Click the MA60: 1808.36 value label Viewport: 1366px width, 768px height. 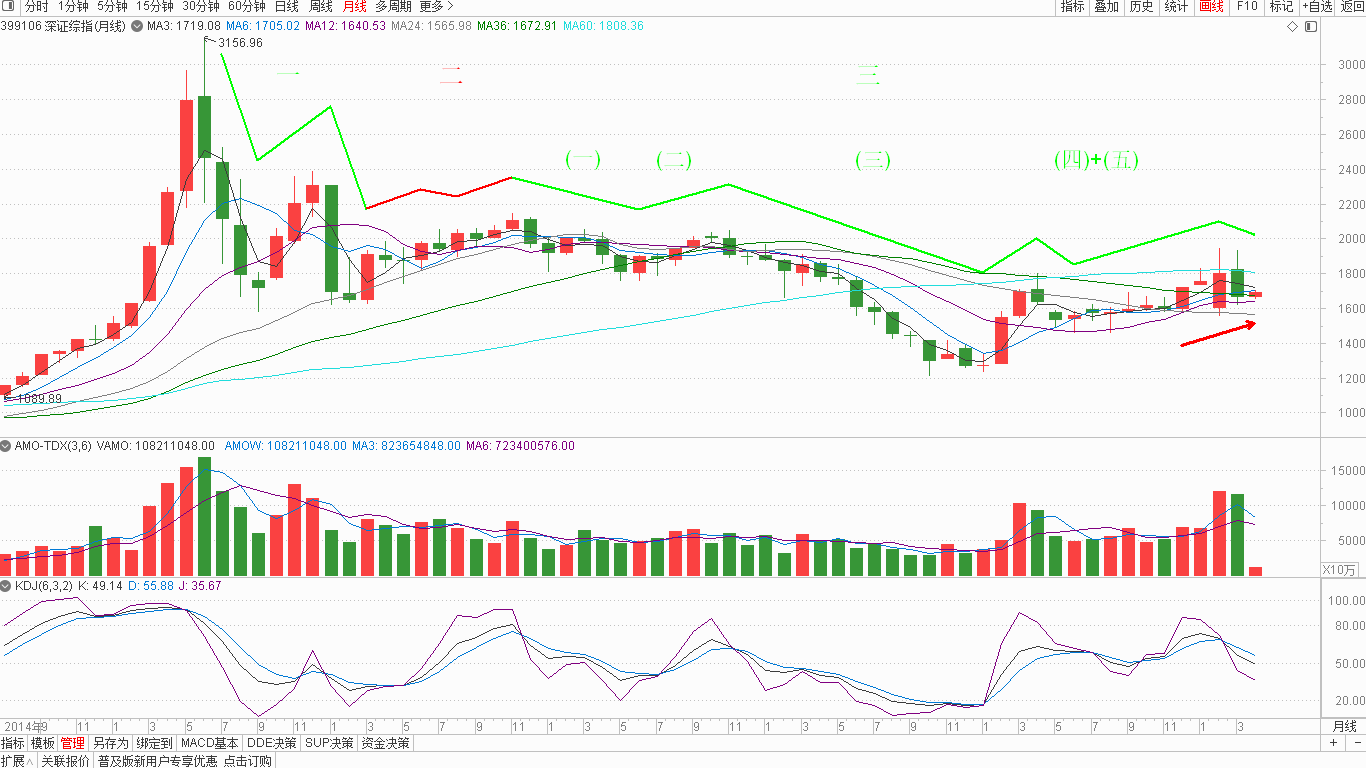(x=603, y=26)
